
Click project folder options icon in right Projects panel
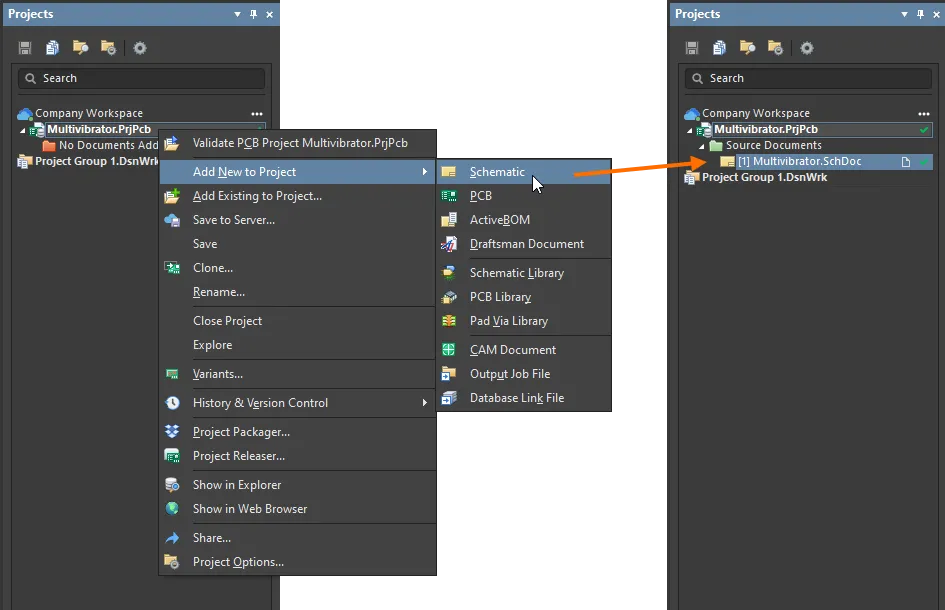click(776, 48)
